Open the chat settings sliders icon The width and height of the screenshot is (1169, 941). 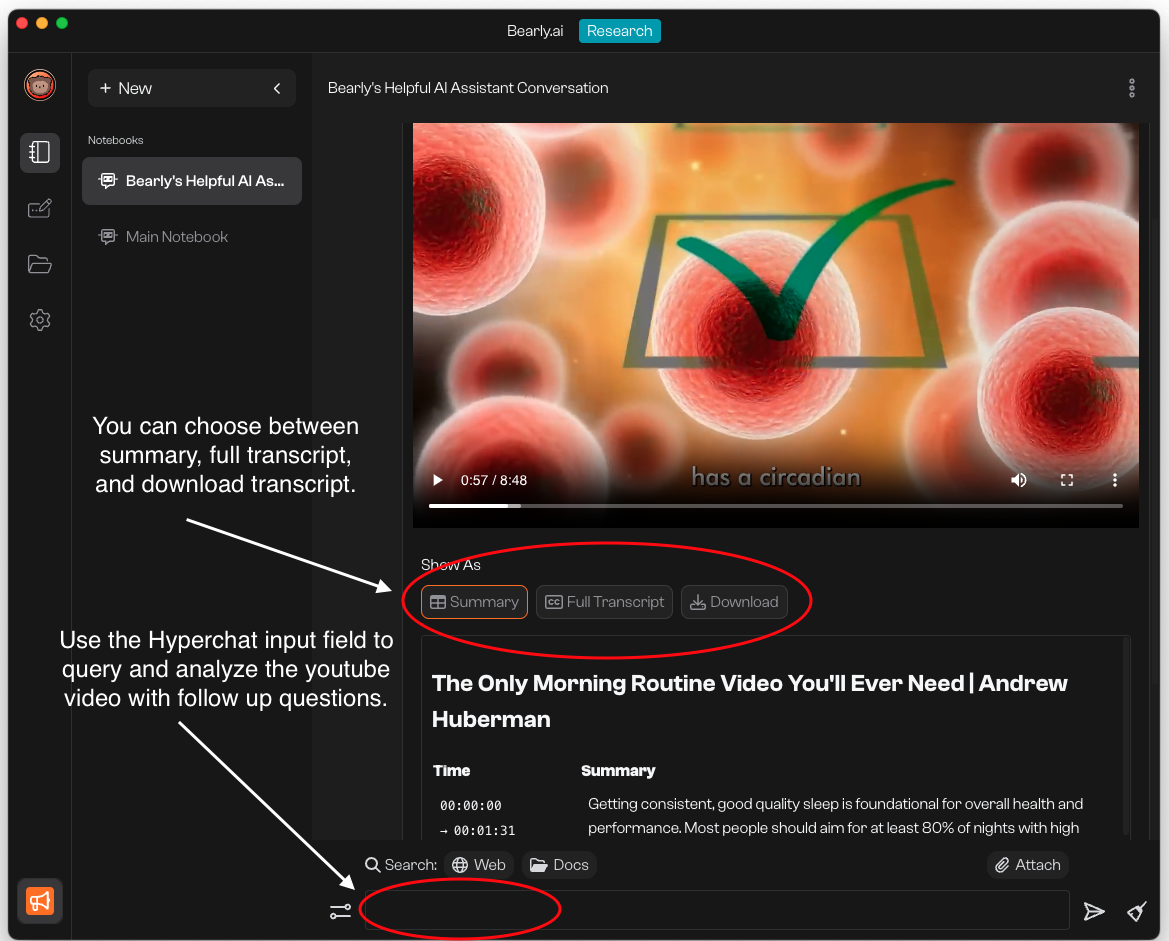click(x=340, y=911)
